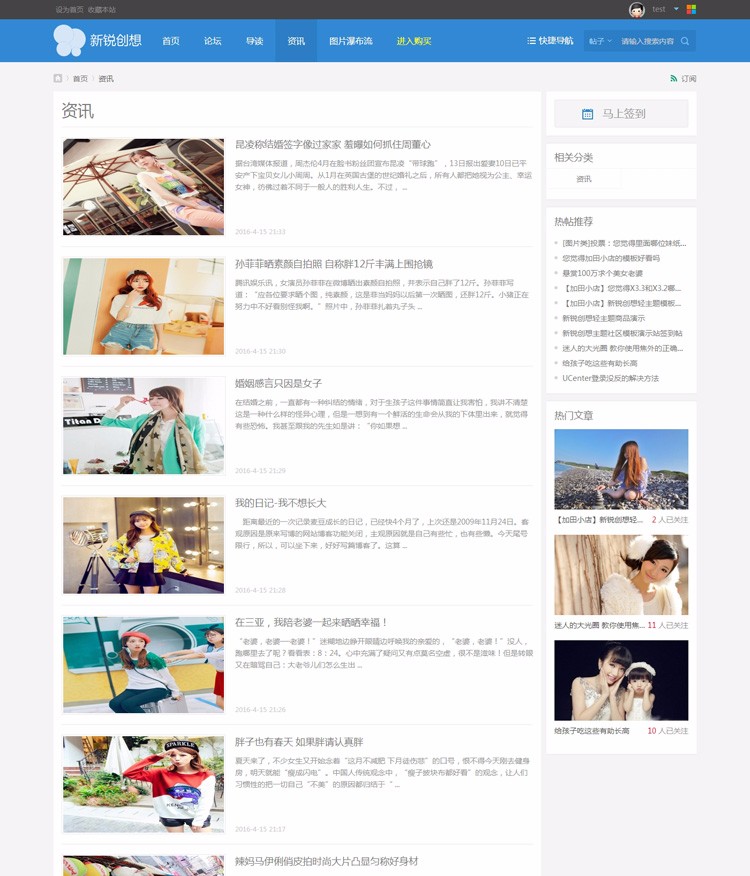Click the test username link
This screenshot has height=876, width=750.
pos(659,9)
